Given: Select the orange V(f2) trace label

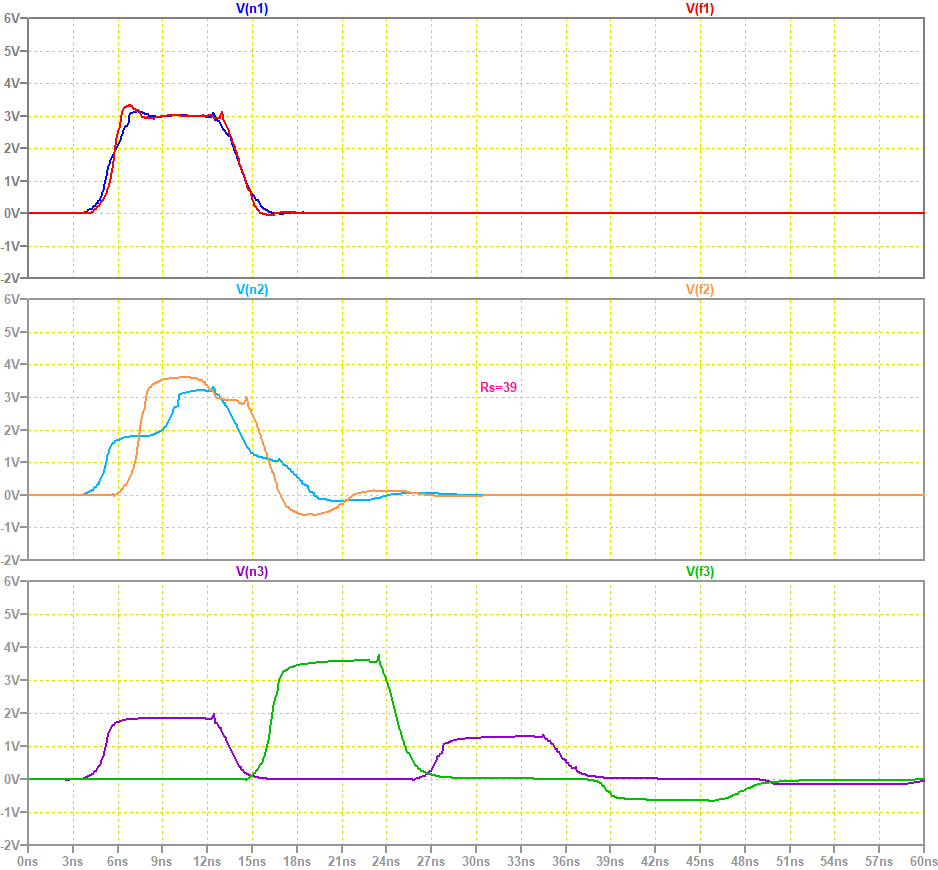Looking at the screenshot, I should coord(699,290).
